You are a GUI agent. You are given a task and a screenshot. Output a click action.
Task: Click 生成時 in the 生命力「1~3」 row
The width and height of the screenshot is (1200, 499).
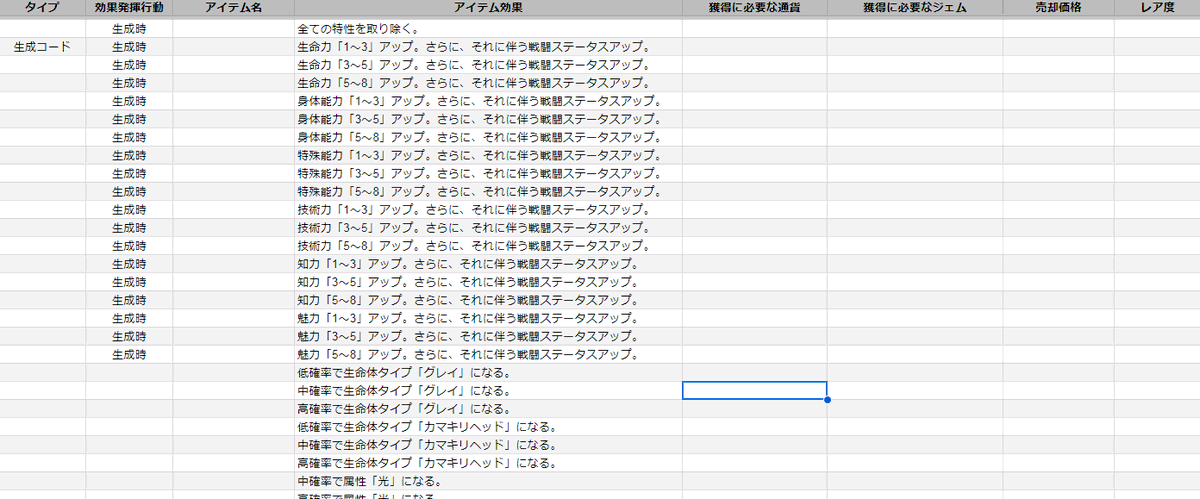[x=129, y=47]
